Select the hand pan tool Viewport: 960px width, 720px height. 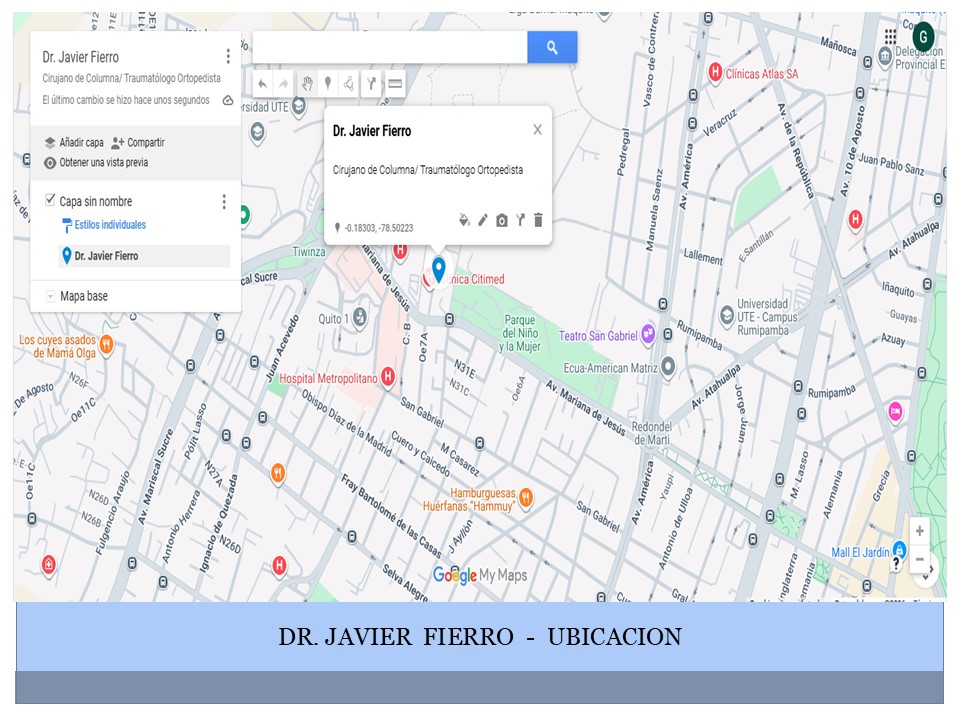click(x=307, y=83)
